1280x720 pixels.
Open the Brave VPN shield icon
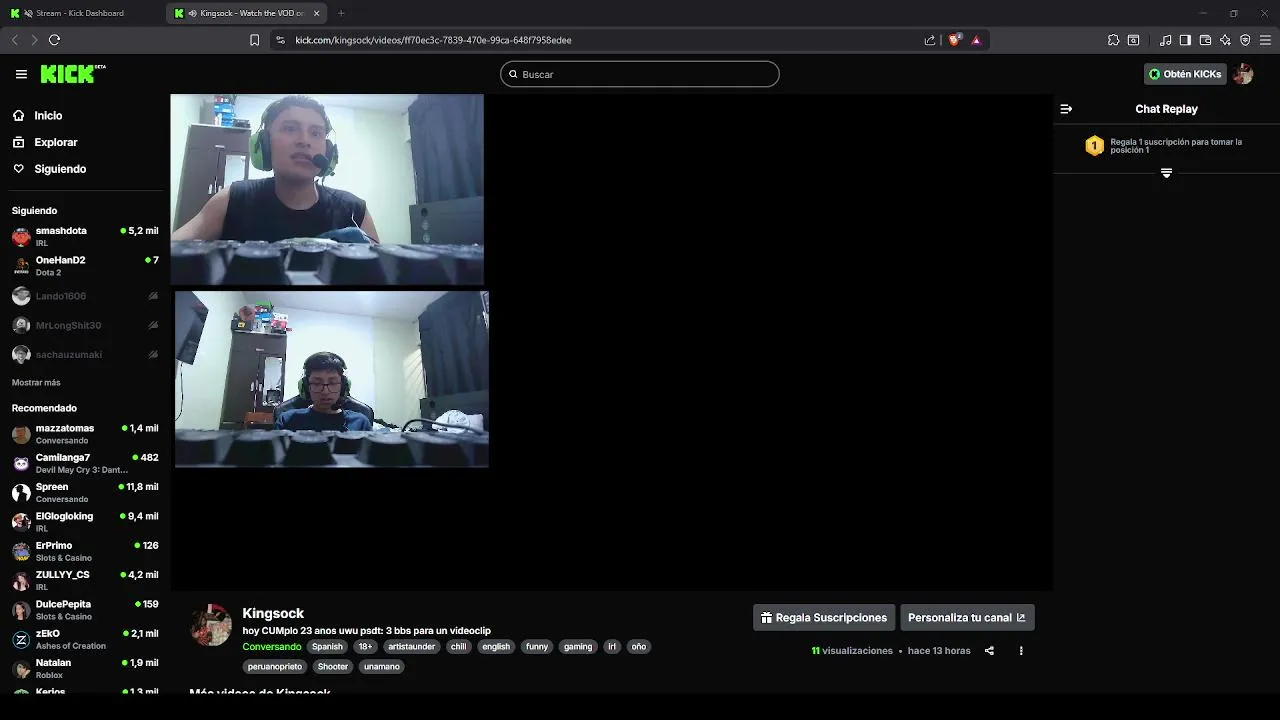(1245, 40)
